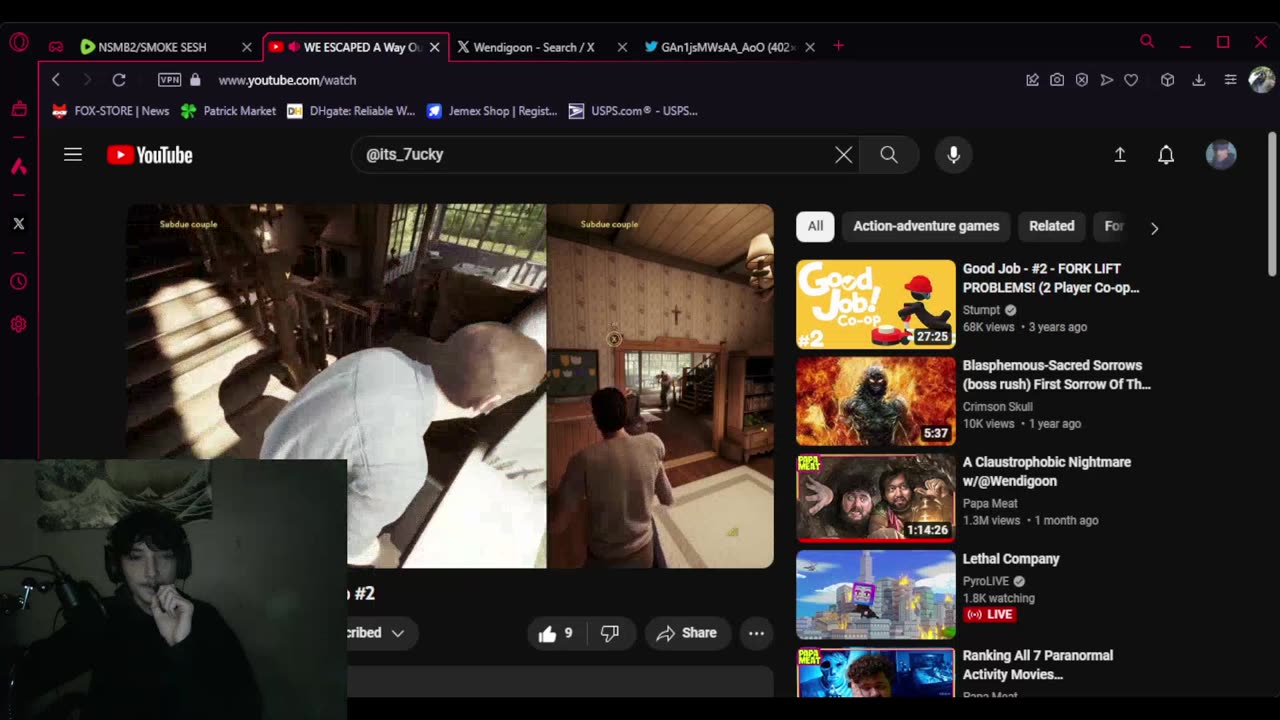Open settings gear in sidebar
This screenshot has height=720, width=1280.
tap(18, 324)
